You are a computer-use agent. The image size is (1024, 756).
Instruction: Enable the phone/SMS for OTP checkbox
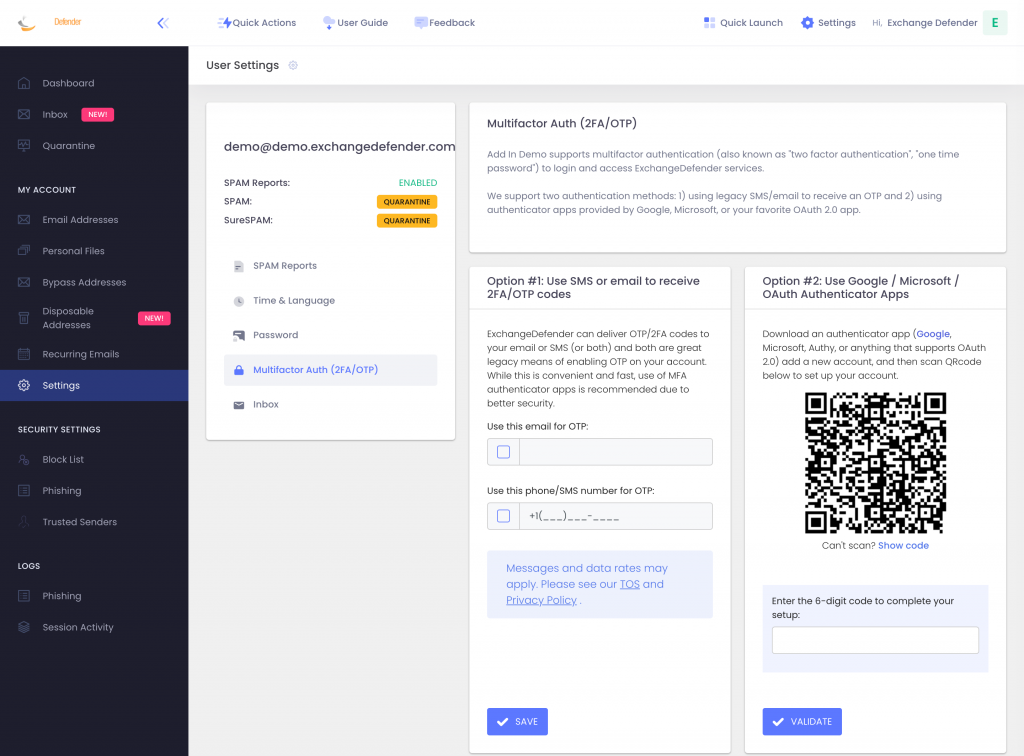click(x=504, y=516)
